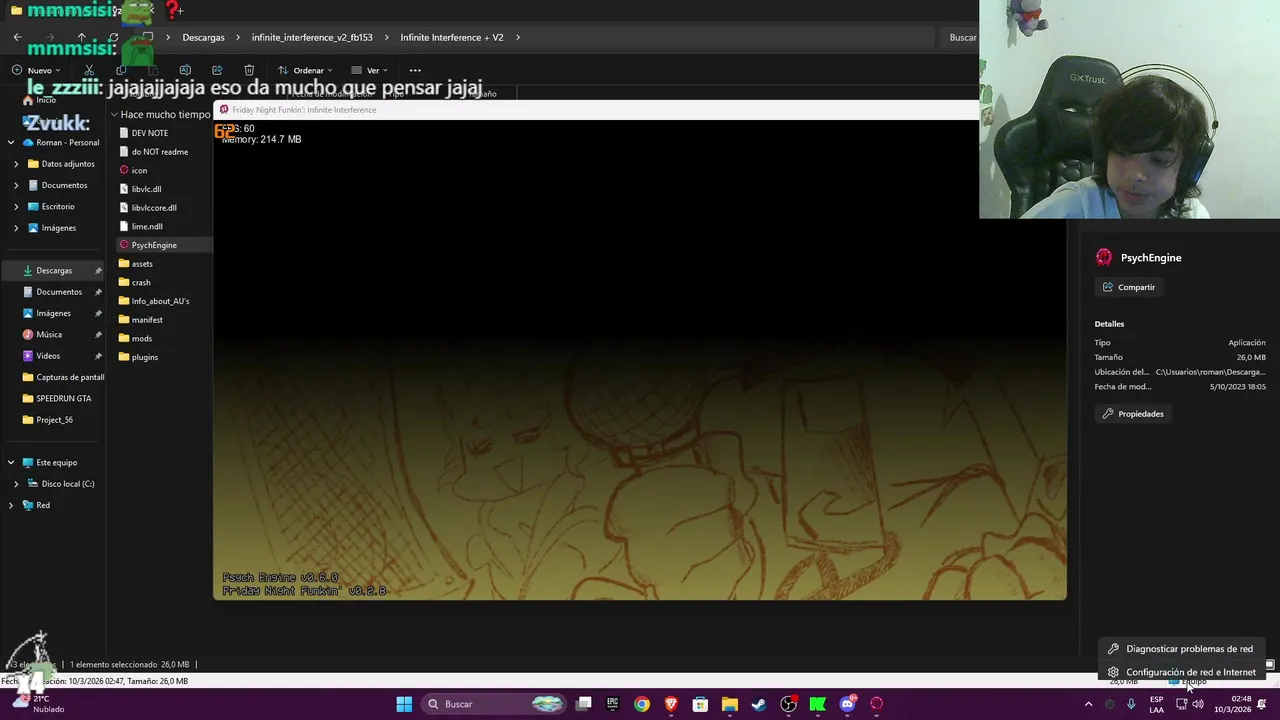The image size is (1280, 720).
Task: Collapse the 'Hace mucho tiempo' group
Action: click(114, 115)
